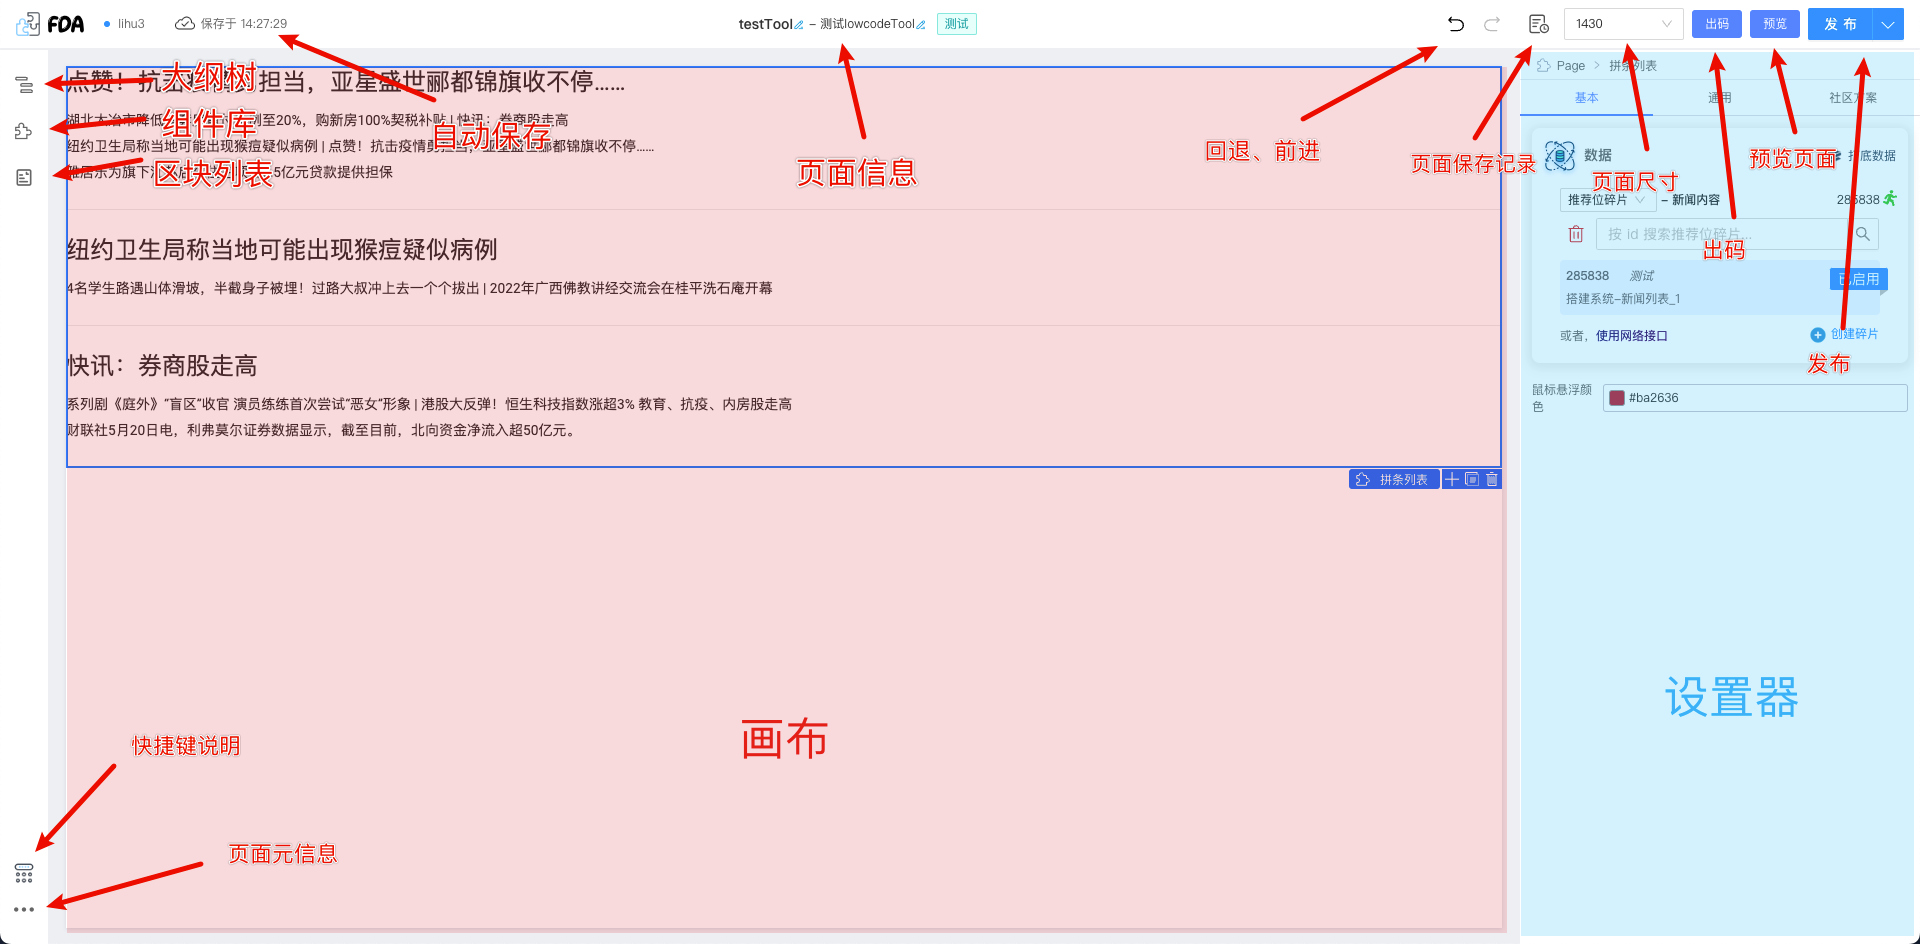Switch to the 通用 tab

[1720, 98]
